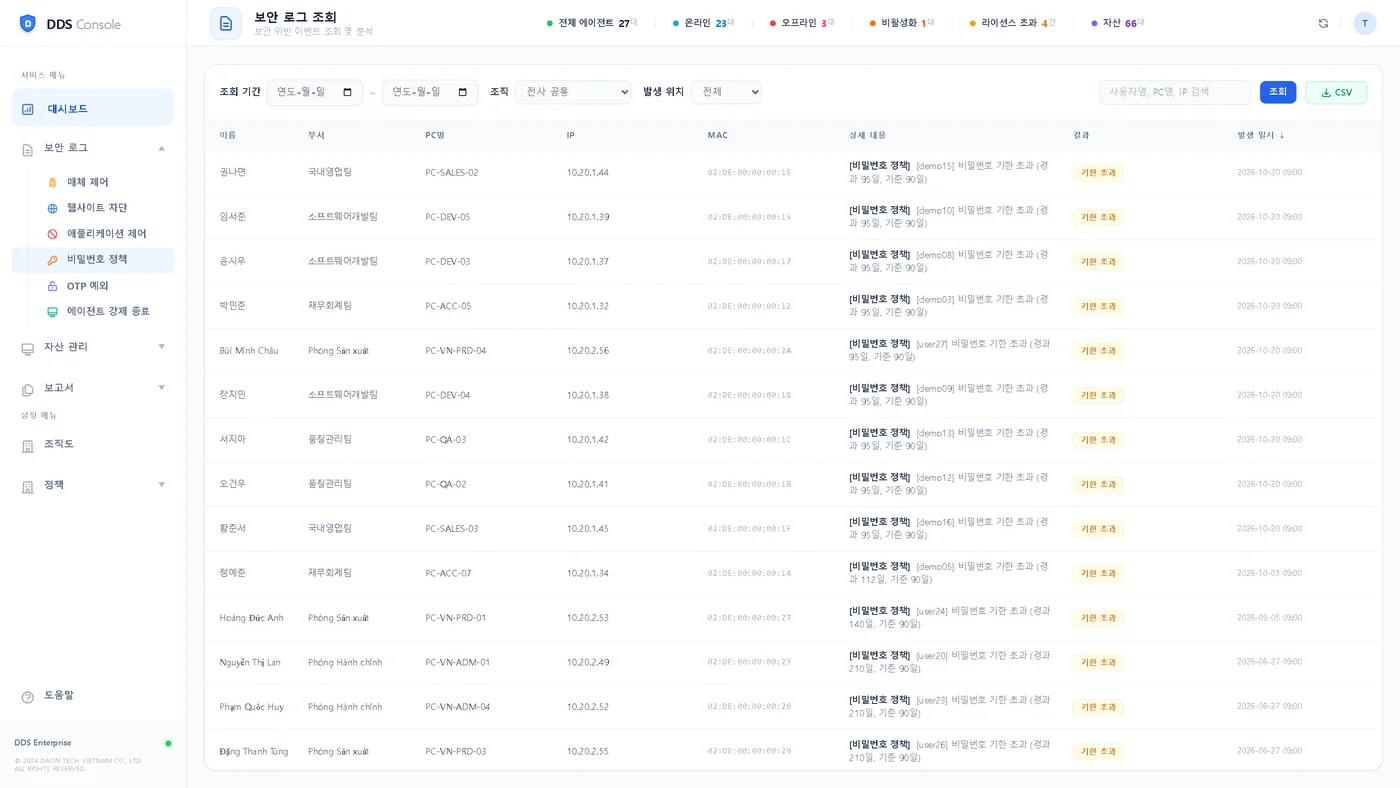
Task: Click the 비밀번호 정책 key icon
Action: (x=53, y=260)
